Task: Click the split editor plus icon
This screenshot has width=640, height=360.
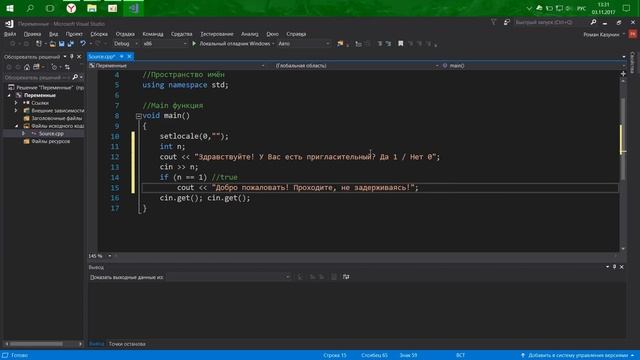Action: 623,74
